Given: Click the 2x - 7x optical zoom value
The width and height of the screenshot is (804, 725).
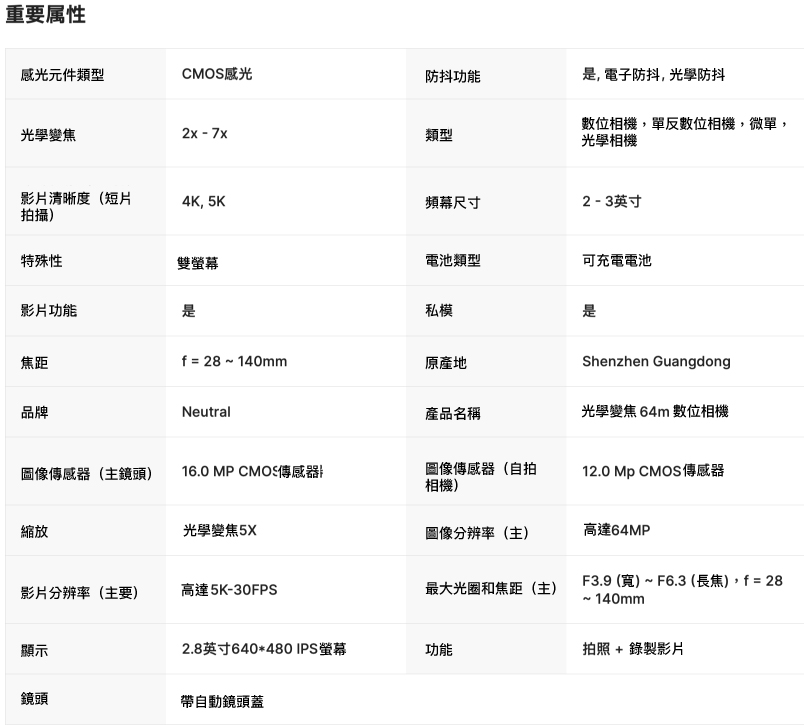Looking at the screenshot, I should 204,133.
